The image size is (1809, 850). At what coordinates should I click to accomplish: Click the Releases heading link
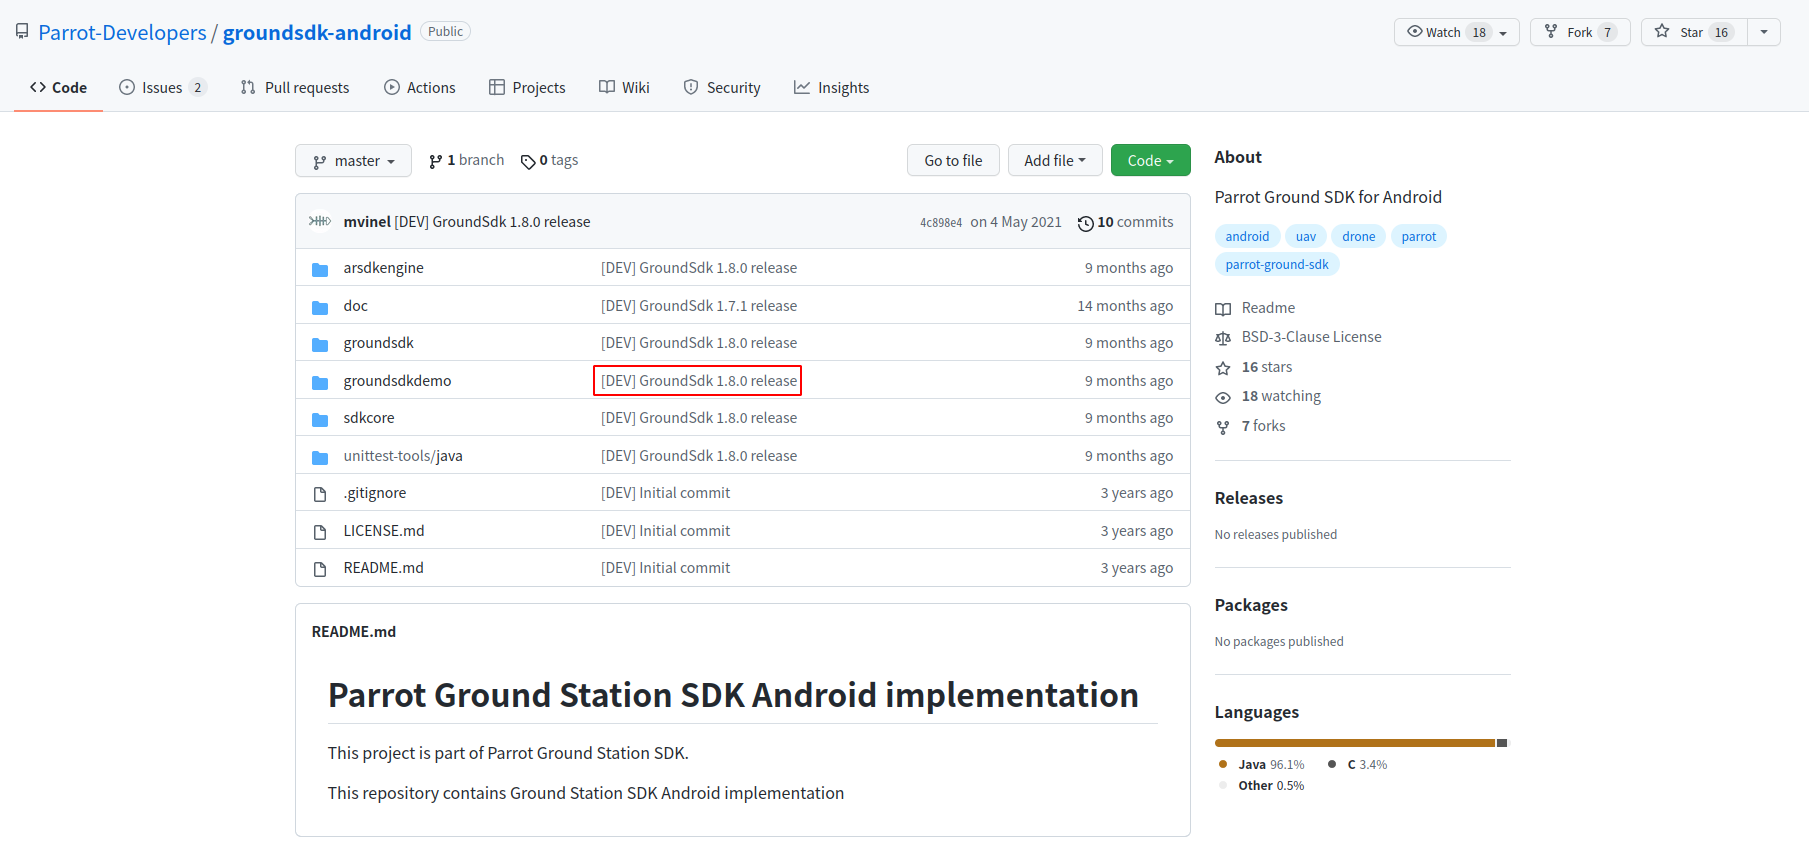click(x=1249, y=498)
